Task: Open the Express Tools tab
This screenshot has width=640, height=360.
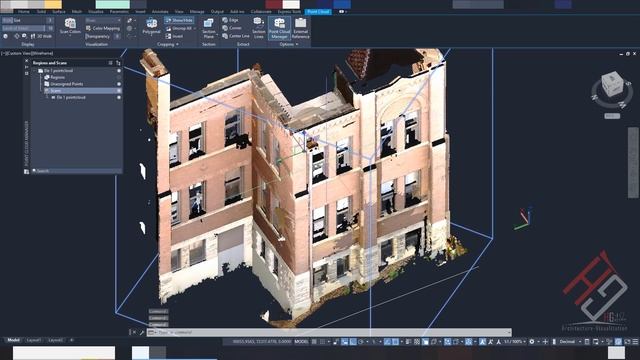Action: point(289,12)
